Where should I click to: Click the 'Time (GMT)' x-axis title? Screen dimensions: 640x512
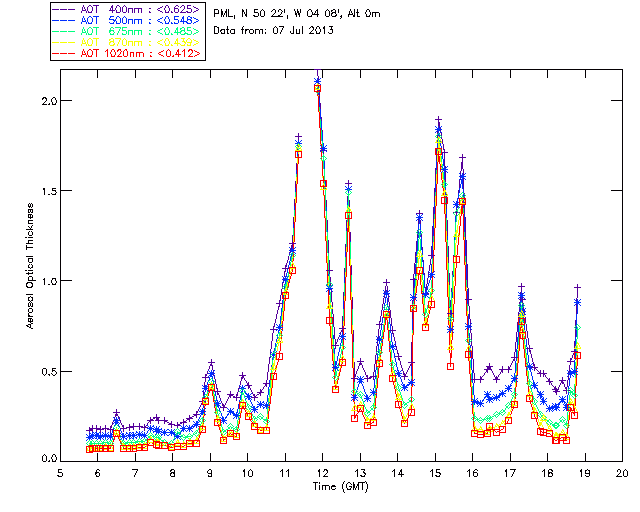(x=340, y=486)
